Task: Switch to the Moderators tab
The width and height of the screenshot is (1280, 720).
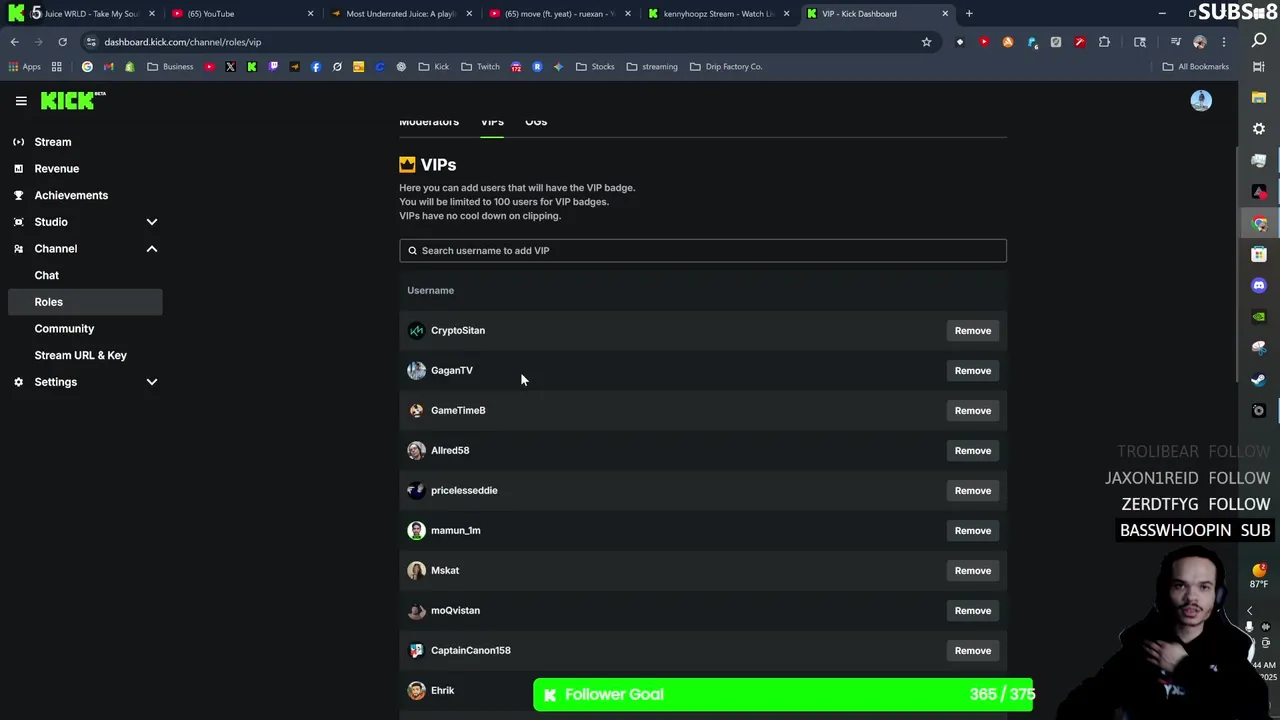Action: click(x=429, y=122)
